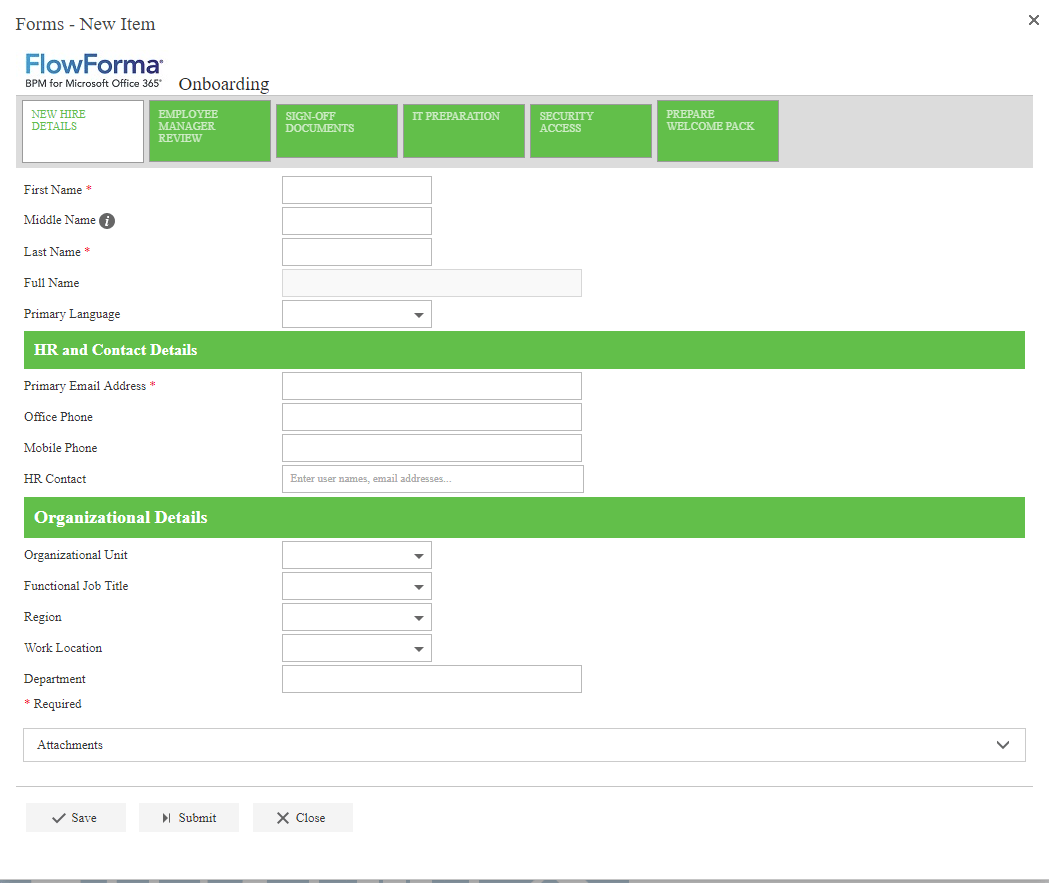Go to Sign-Off Documents tab
This screenshot has height=883, width=1049.
337,131
